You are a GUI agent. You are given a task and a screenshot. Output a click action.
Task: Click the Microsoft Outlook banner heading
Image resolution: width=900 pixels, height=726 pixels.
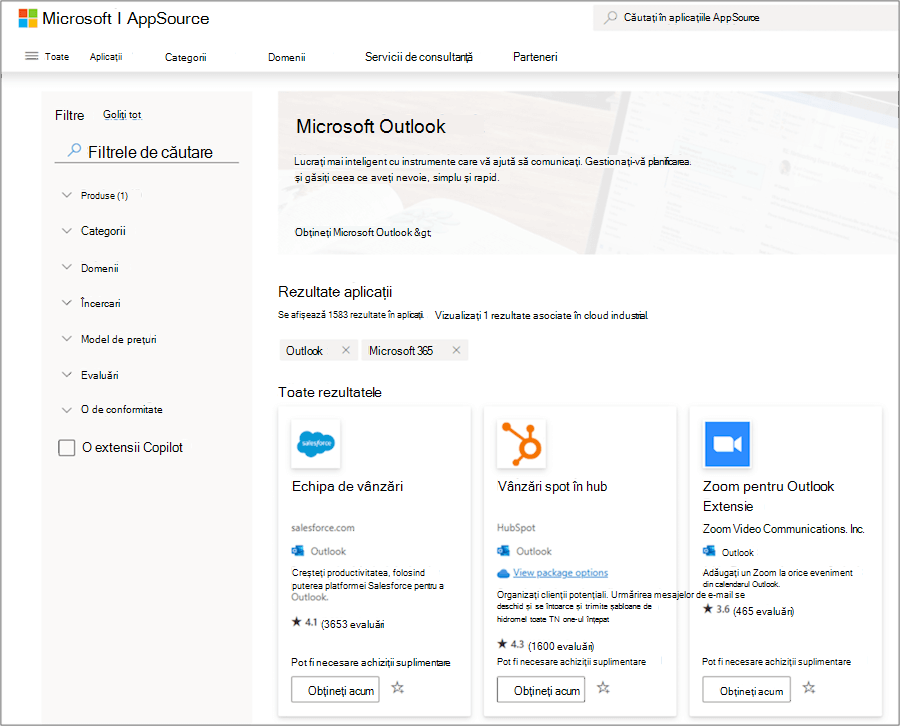click(x=371, y=126)
